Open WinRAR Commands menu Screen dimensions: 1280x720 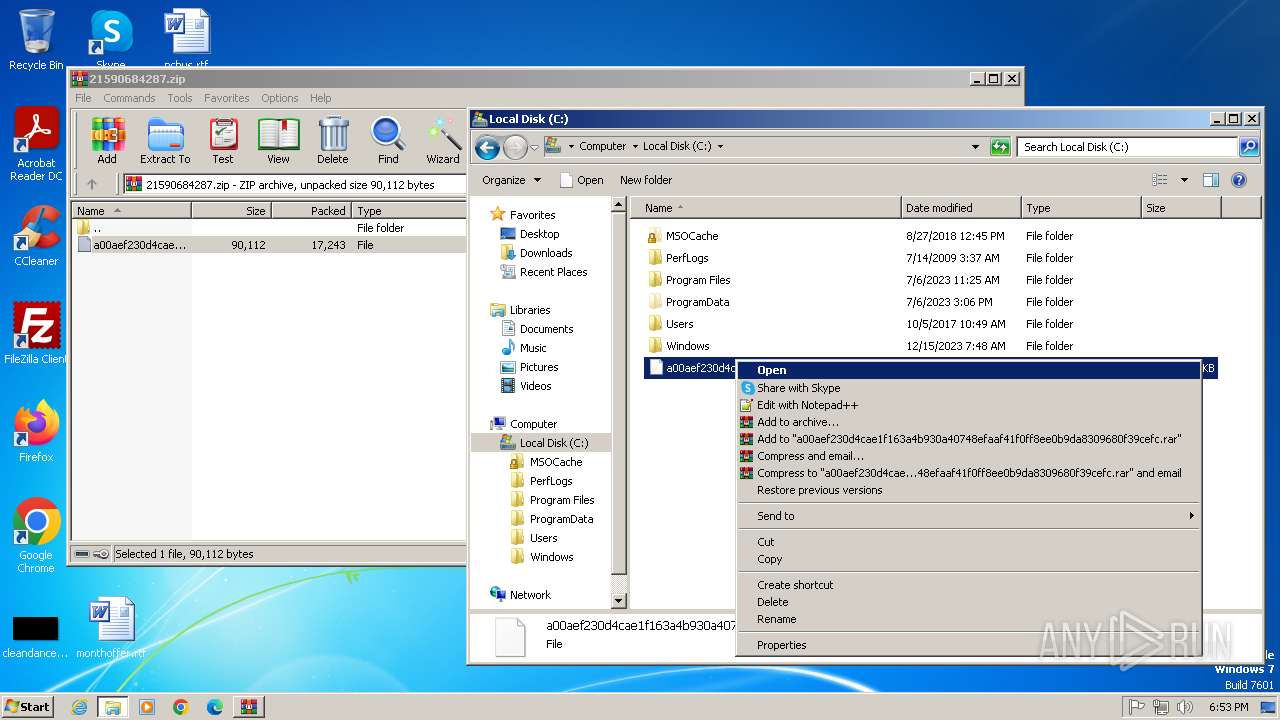(x=129, y=98)
